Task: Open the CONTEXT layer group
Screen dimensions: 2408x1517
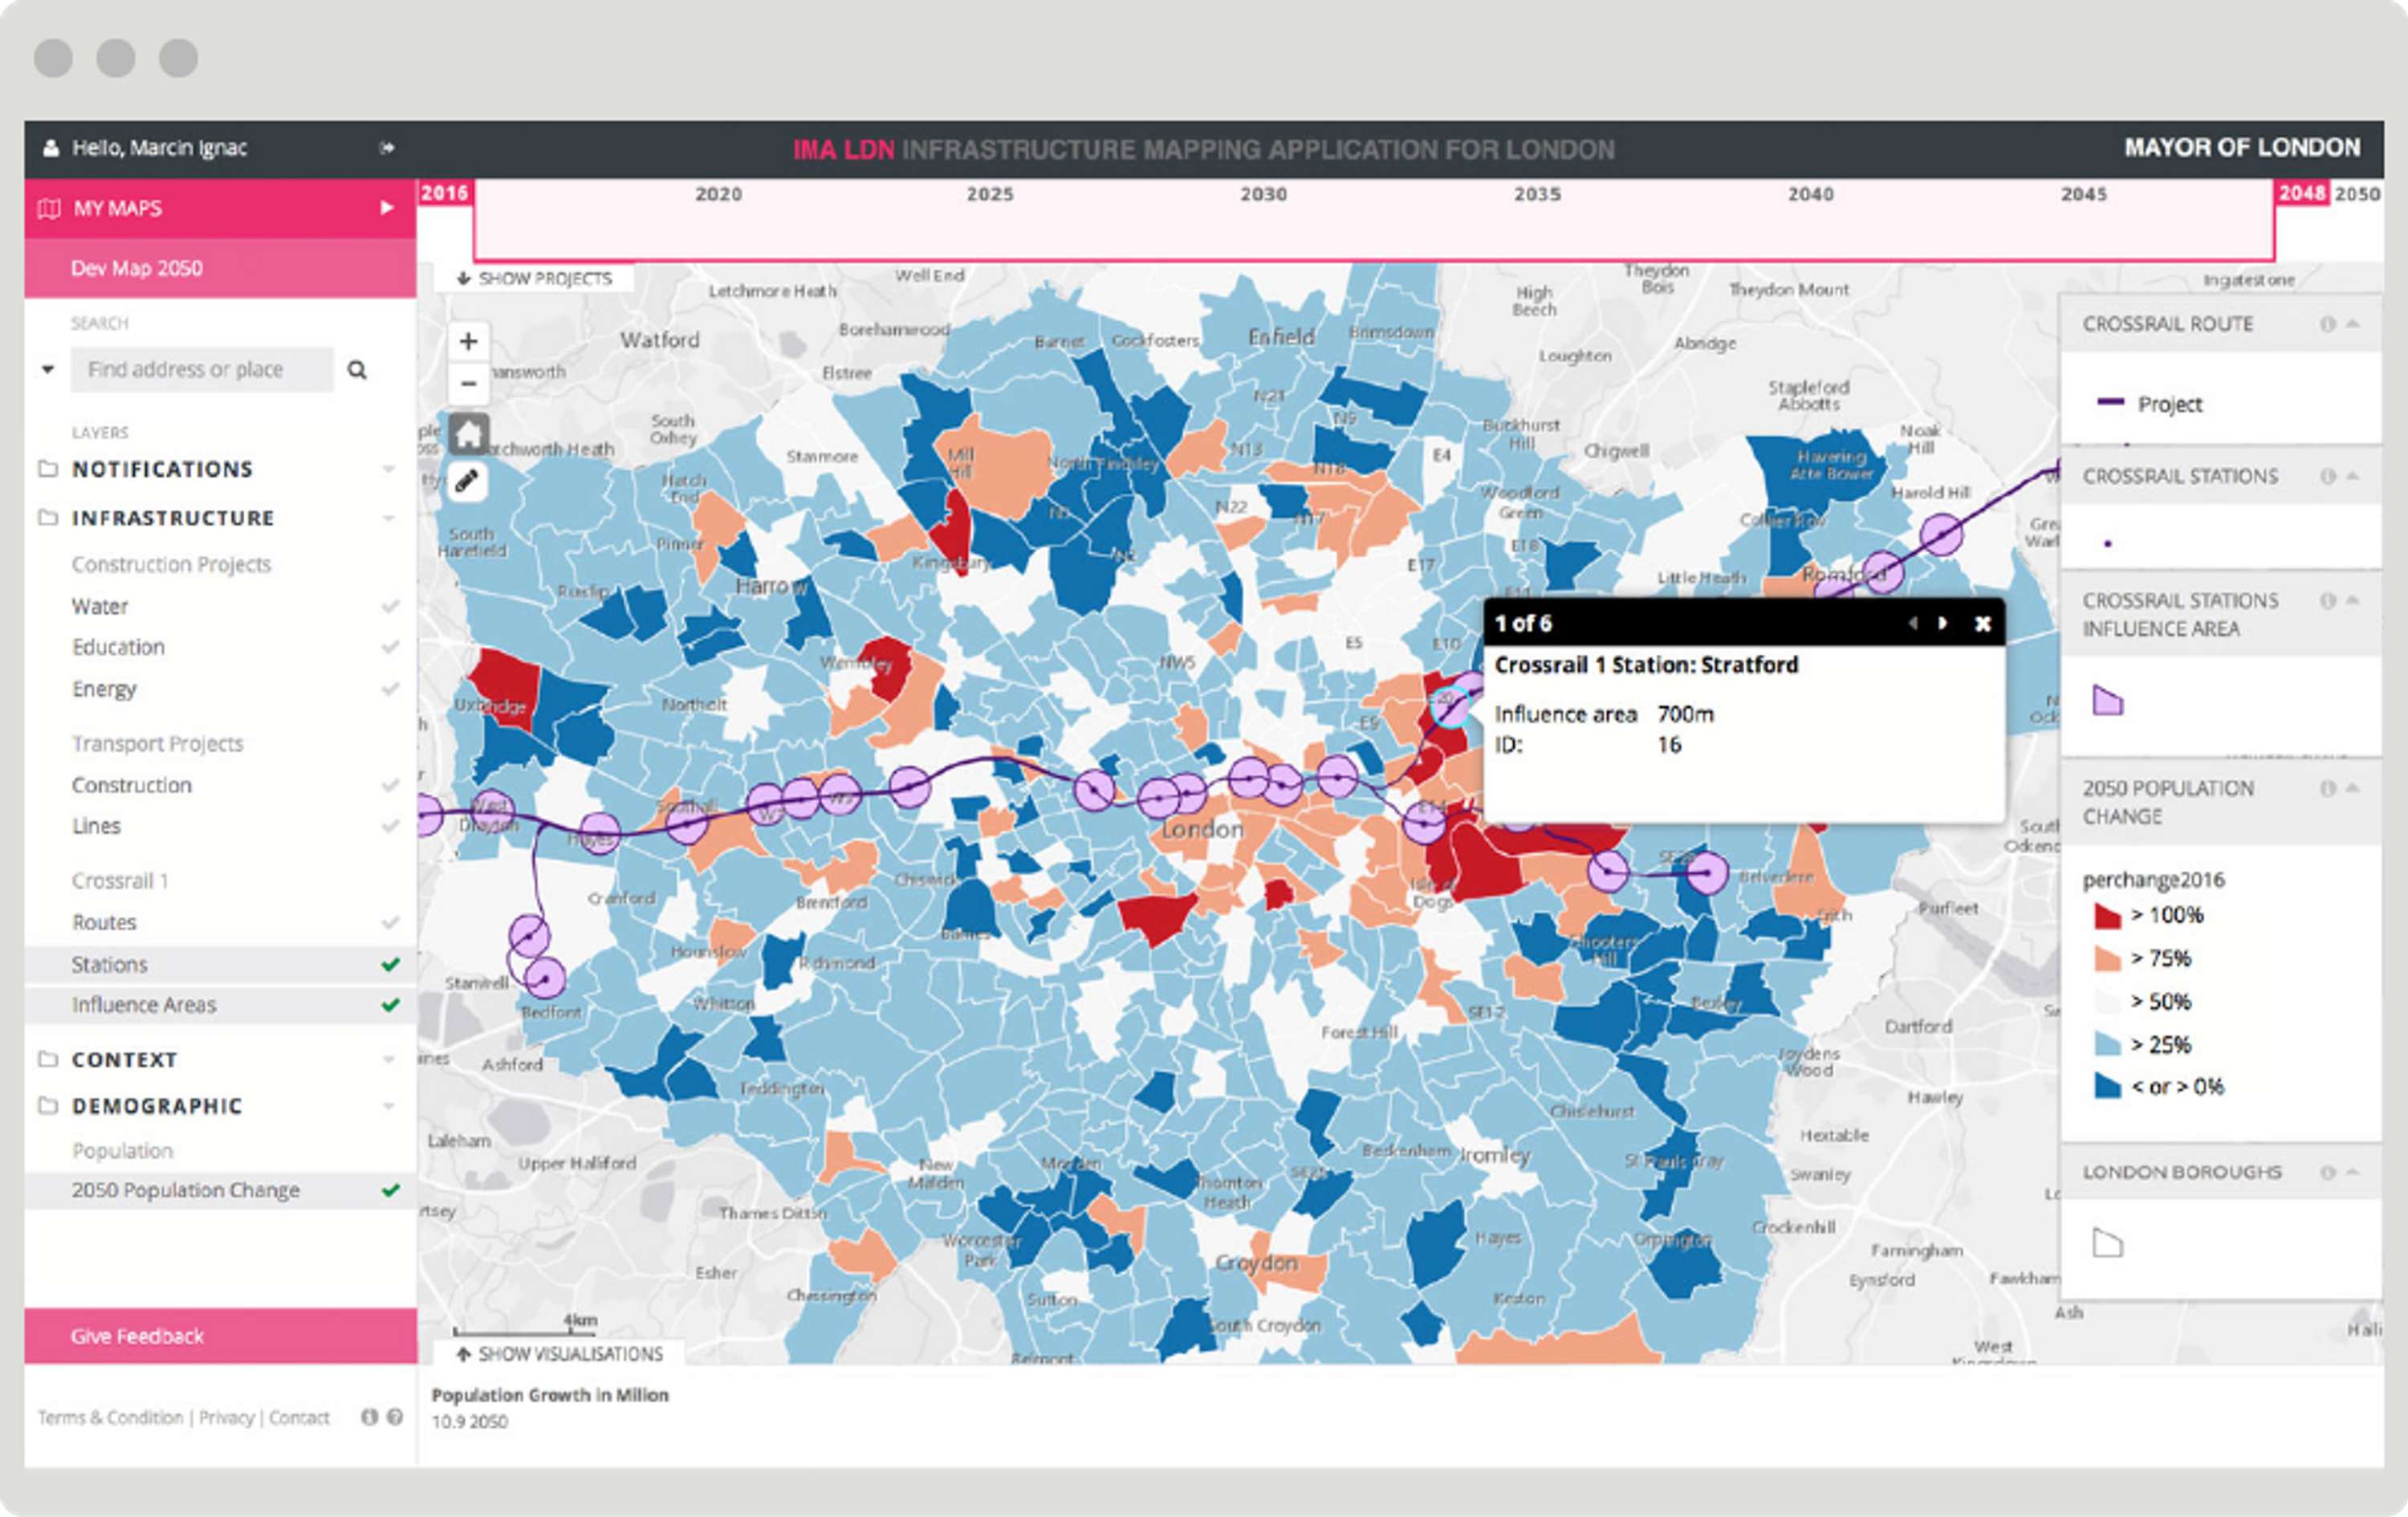Action: click(x=124, y=1059)
